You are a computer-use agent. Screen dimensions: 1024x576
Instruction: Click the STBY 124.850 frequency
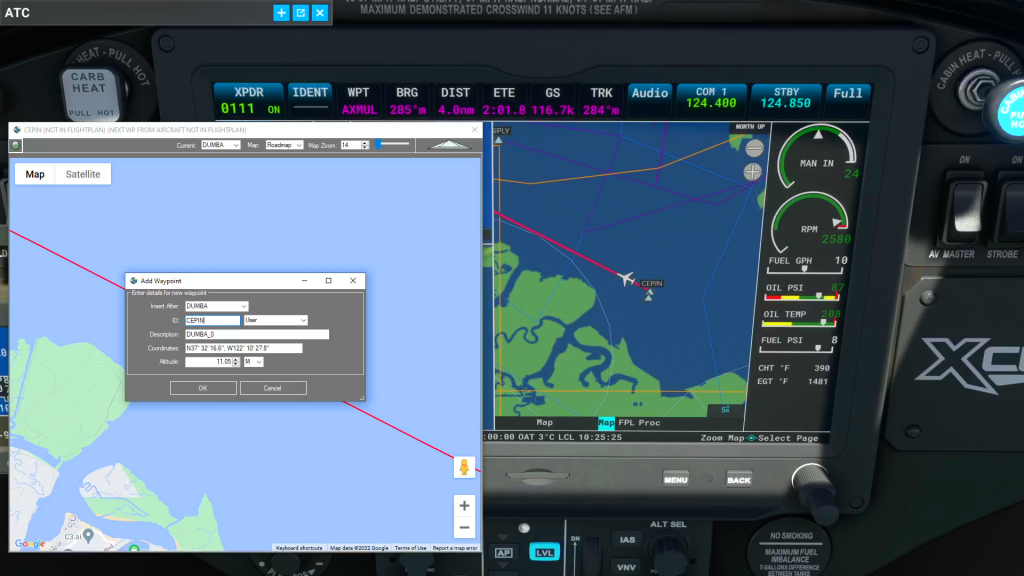tap(786, 98)
